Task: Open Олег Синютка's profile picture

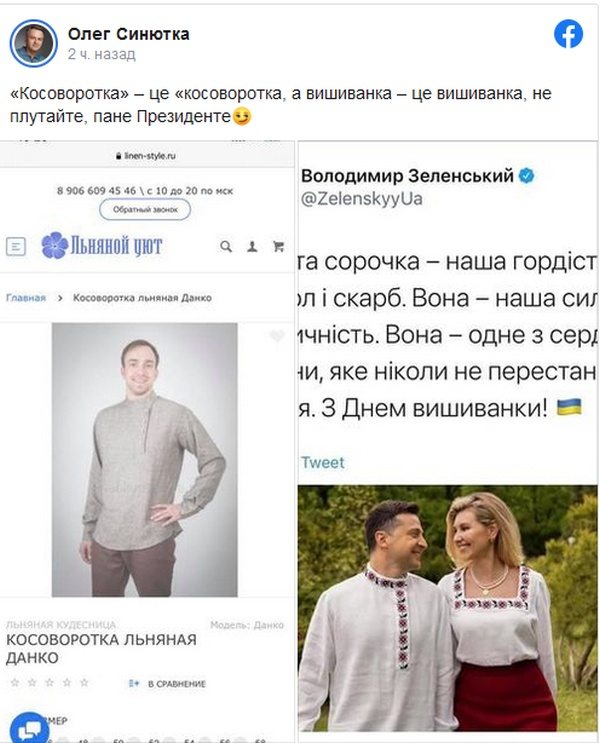Action: click(33, 43)
